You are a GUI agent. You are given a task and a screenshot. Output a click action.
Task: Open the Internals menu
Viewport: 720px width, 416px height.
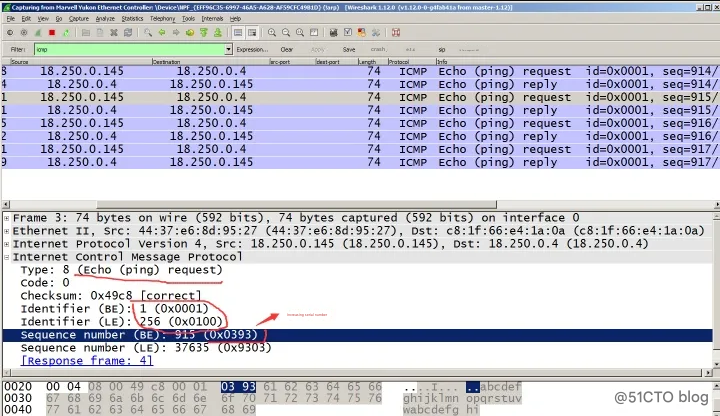coord(212,19)
